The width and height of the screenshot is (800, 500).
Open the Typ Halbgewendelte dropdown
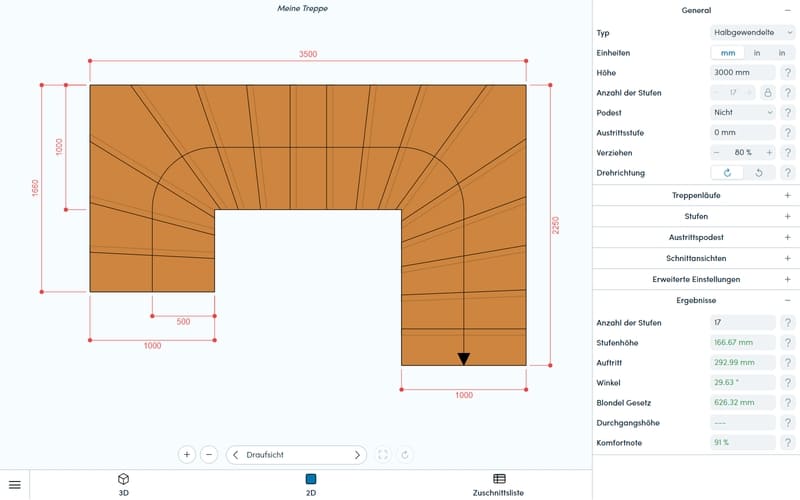coord(753,32)
